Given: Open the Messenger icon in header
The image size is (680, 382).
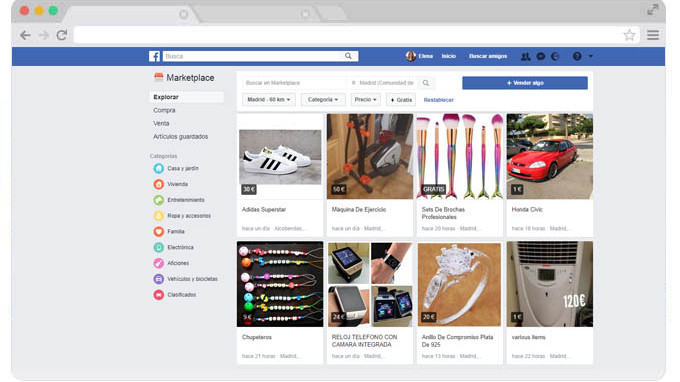Looking at the screenshot, I should point(541,56).
